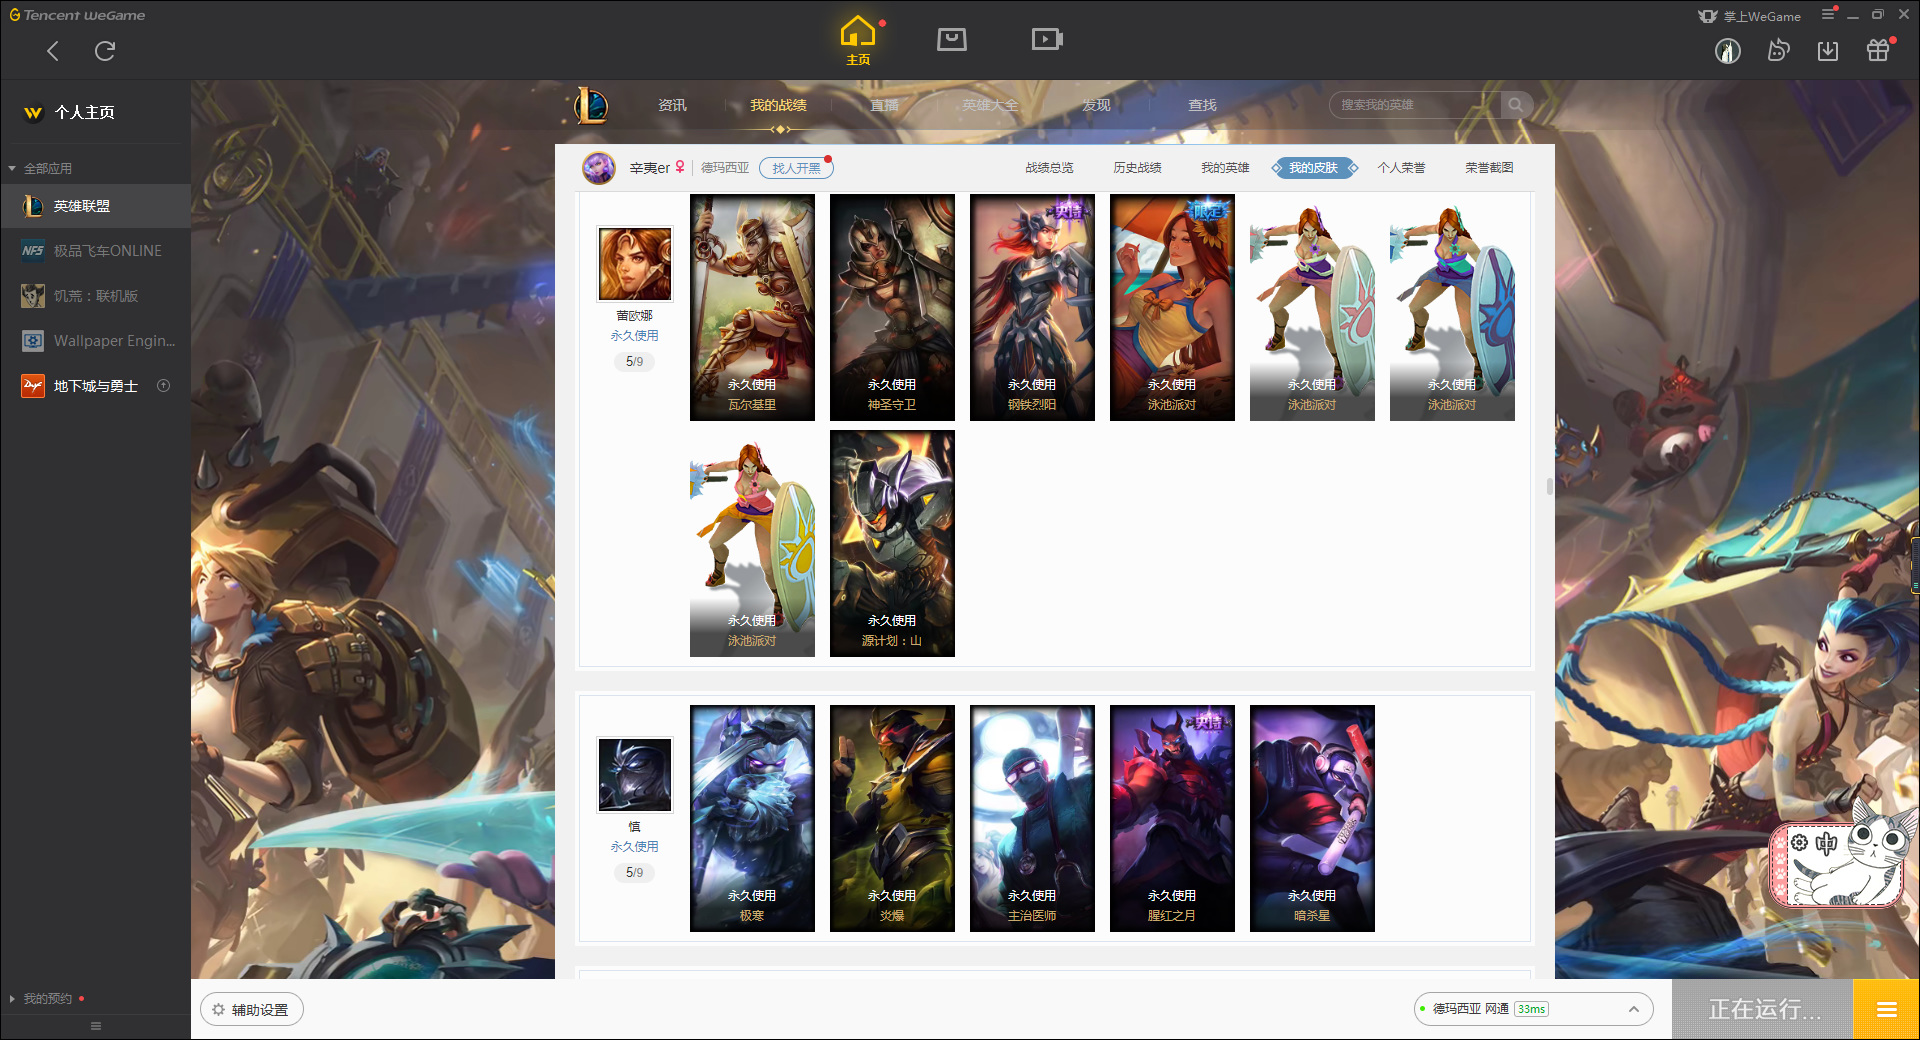Open the 极寒 skin card
Viewport: 1920px width, 1040px height.
[x=752, y=819]
